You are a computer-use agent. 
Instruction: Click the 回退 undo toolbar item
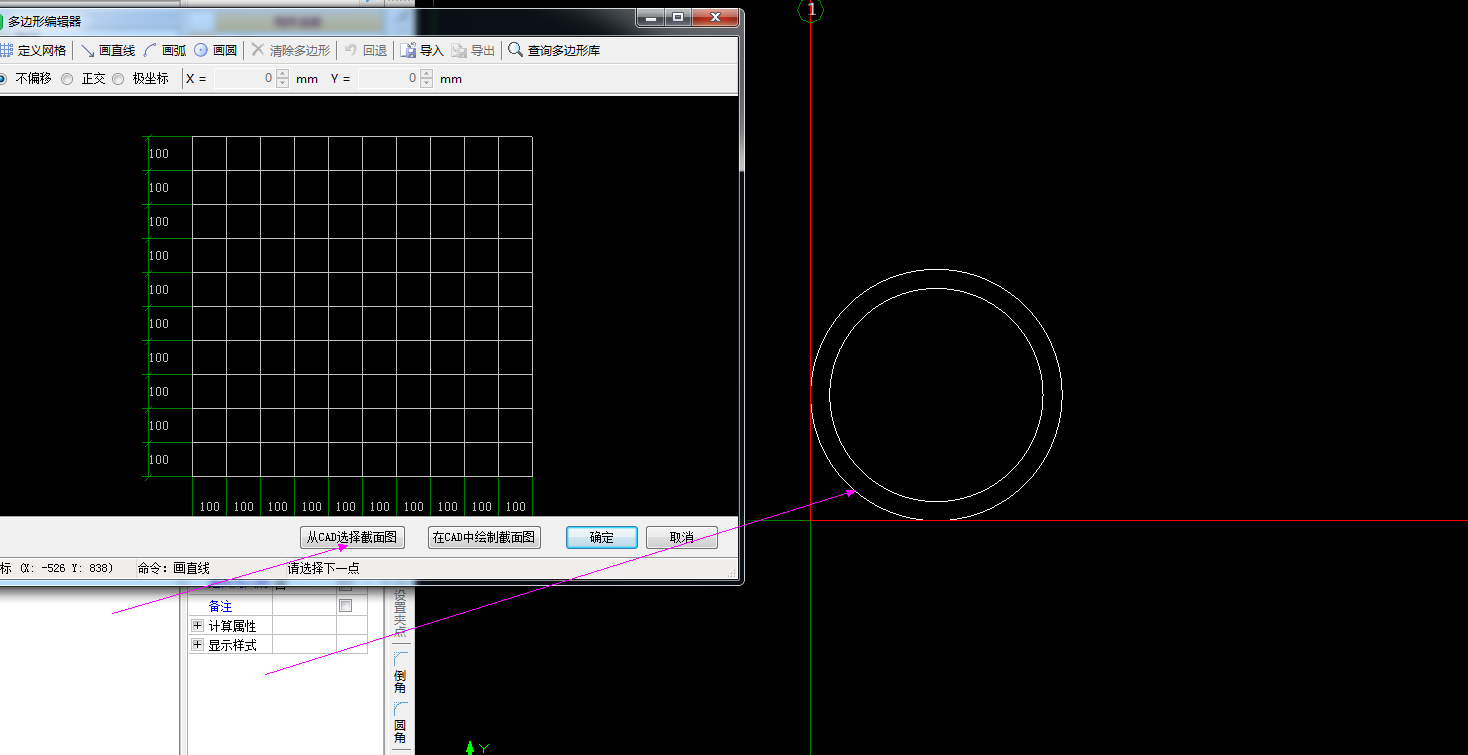coord(366,50)
